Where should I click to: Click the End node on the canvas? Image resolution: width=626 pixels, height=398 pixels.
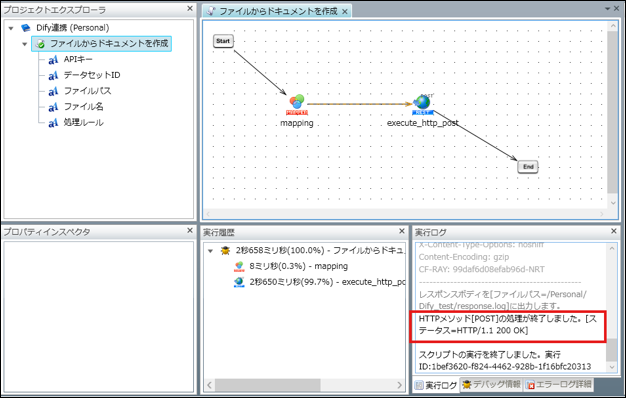pyautogui.click(x=528, y=167)
